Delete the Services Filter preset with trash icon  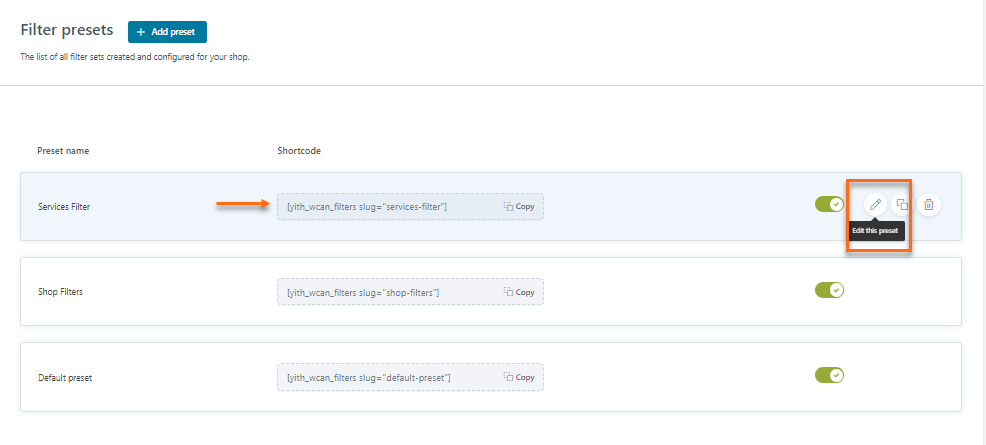[x=928, y=205]
